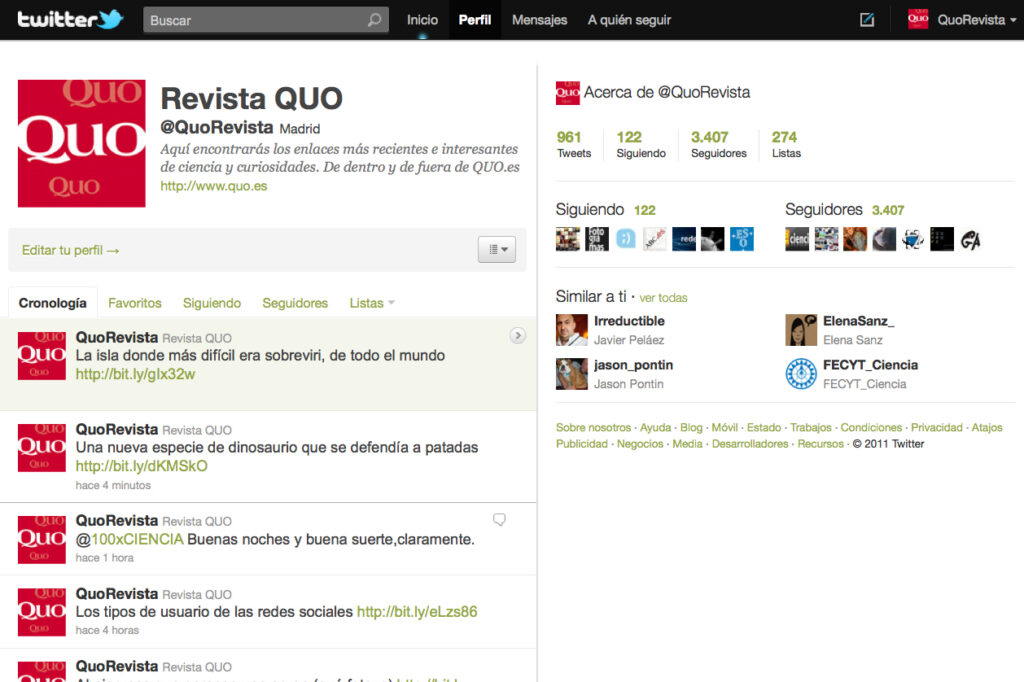Open ElenaSanz_ profile

coord(859,321)
